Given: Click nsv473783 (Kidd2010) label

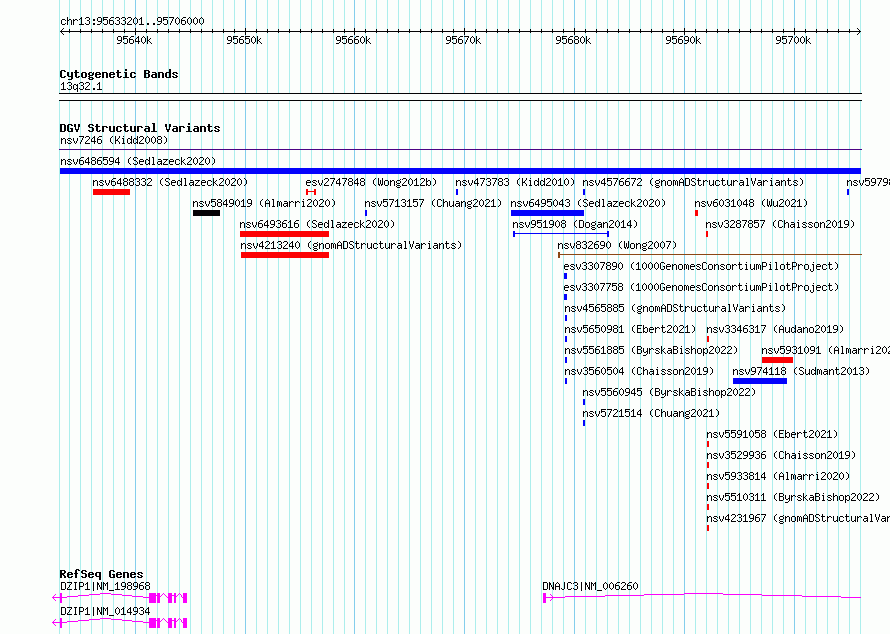Looking at the screenshot, I should [x=515, y=182].
